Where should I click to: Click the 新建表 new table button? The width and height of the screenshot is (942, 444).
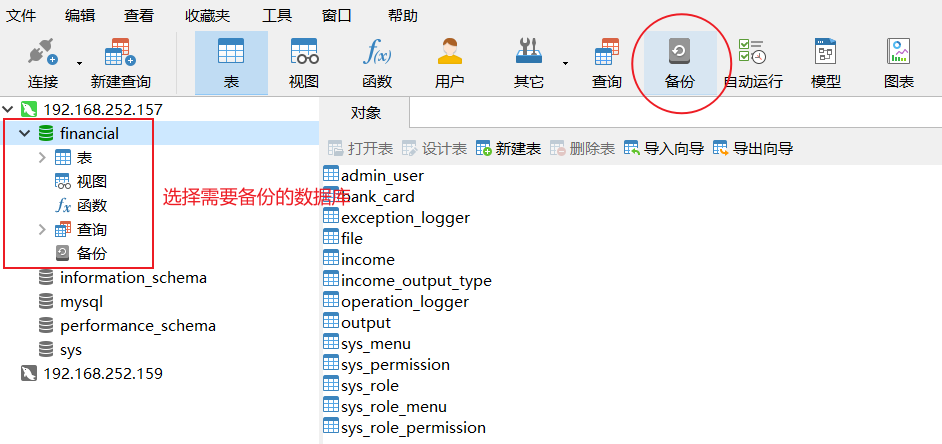[x=508, y=148]
